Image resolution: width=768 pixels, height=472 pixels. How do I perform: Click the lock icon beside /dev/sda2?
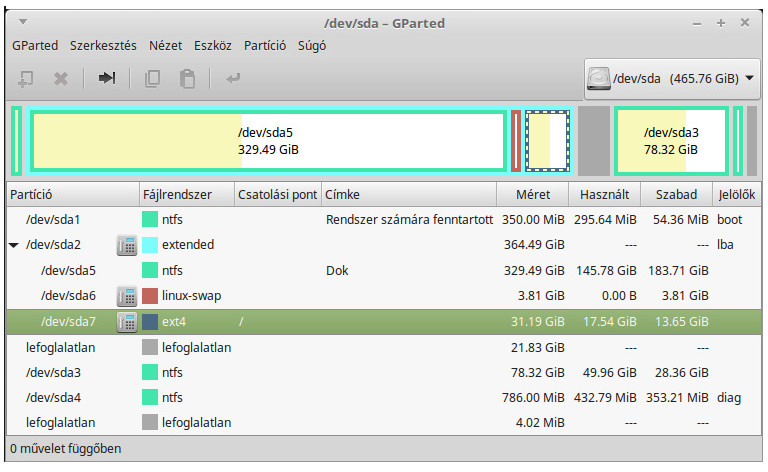127,244
